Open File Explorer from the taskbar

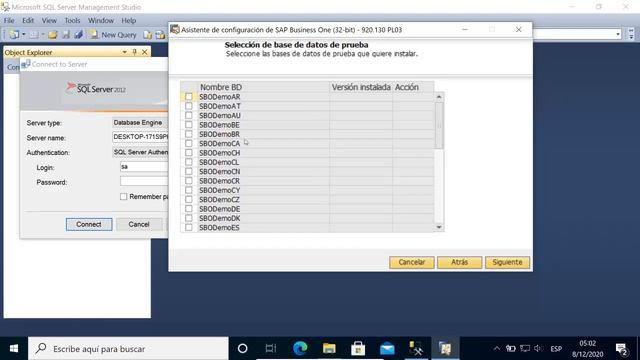tap(329, 349)
